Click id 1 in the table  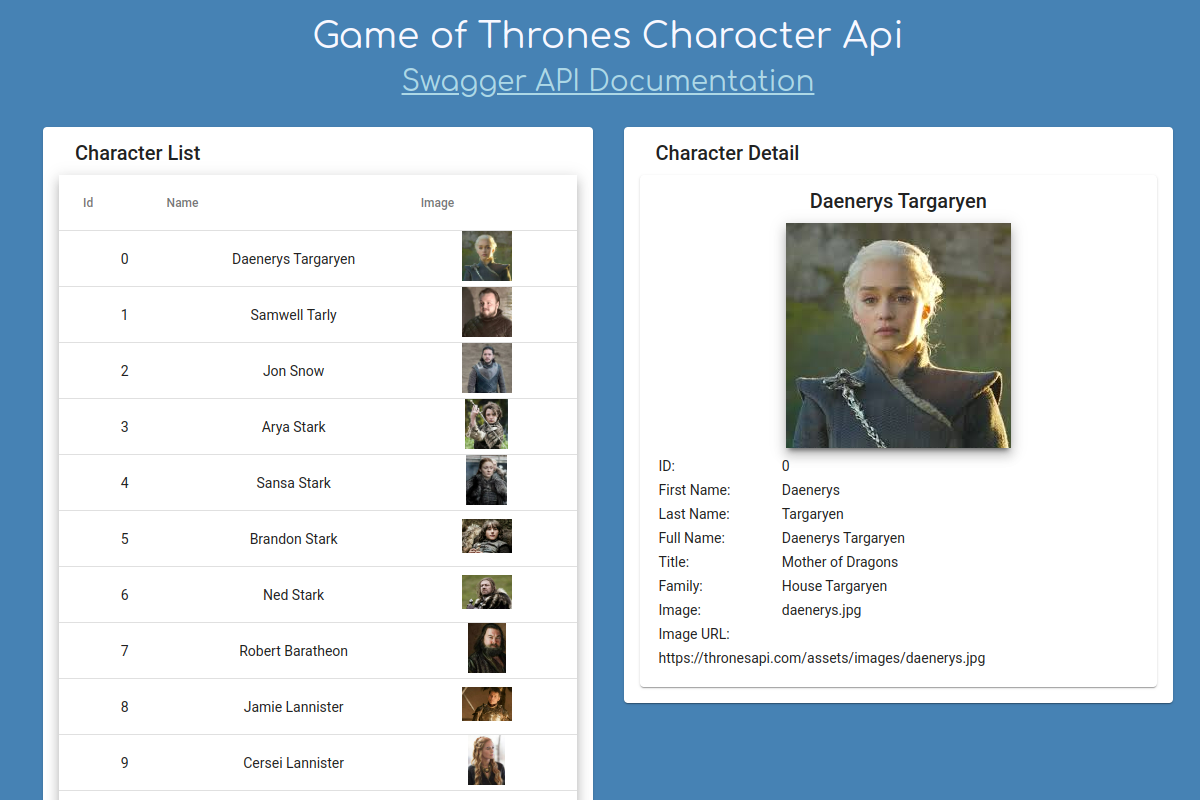pos(125,315)
